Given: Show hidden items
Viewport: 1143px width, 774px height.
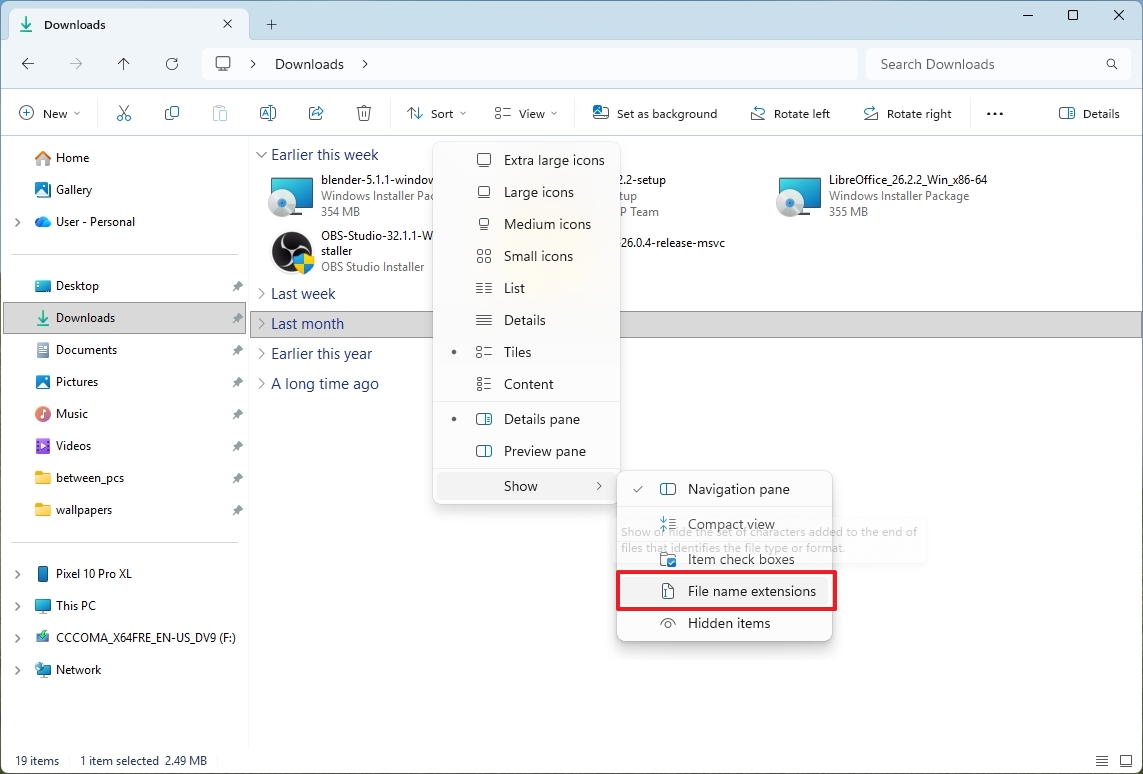Looking at the screenshot, I should 727,623.
